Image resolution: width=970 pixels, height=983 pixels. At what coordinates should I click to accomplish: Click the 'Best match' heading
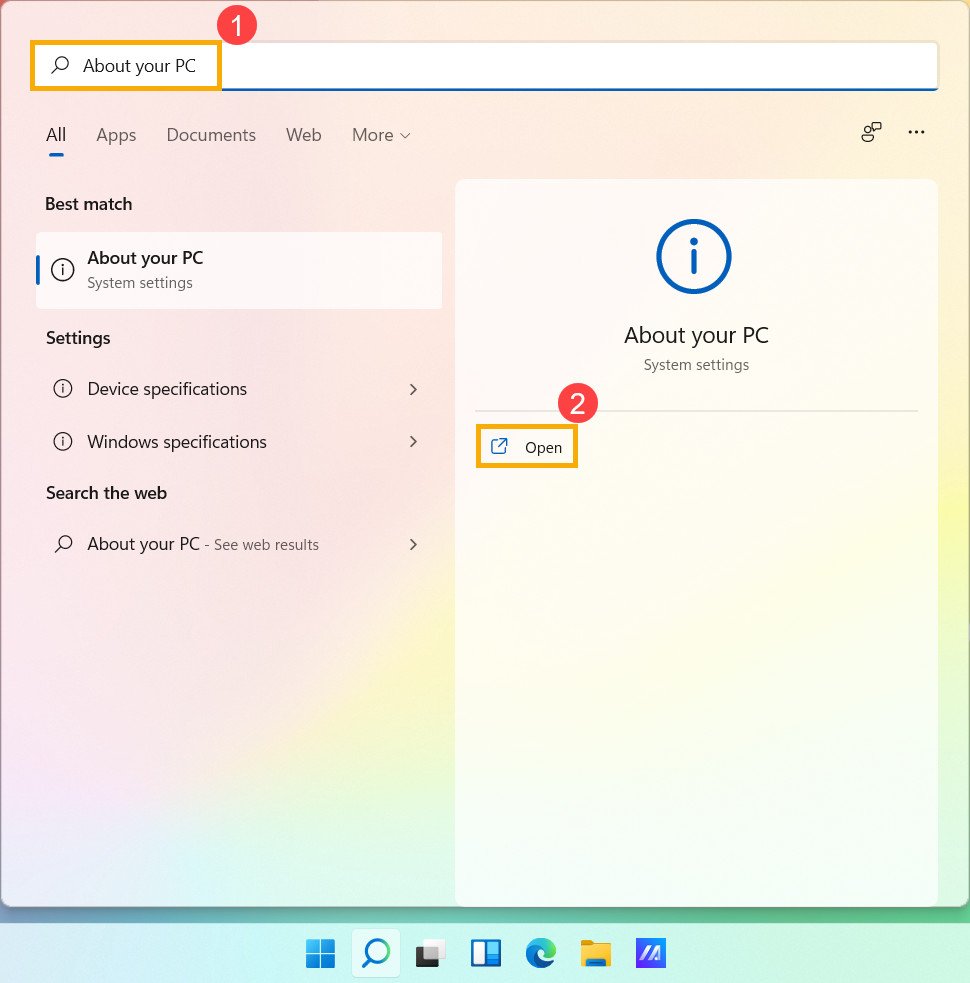pos(88,204)
